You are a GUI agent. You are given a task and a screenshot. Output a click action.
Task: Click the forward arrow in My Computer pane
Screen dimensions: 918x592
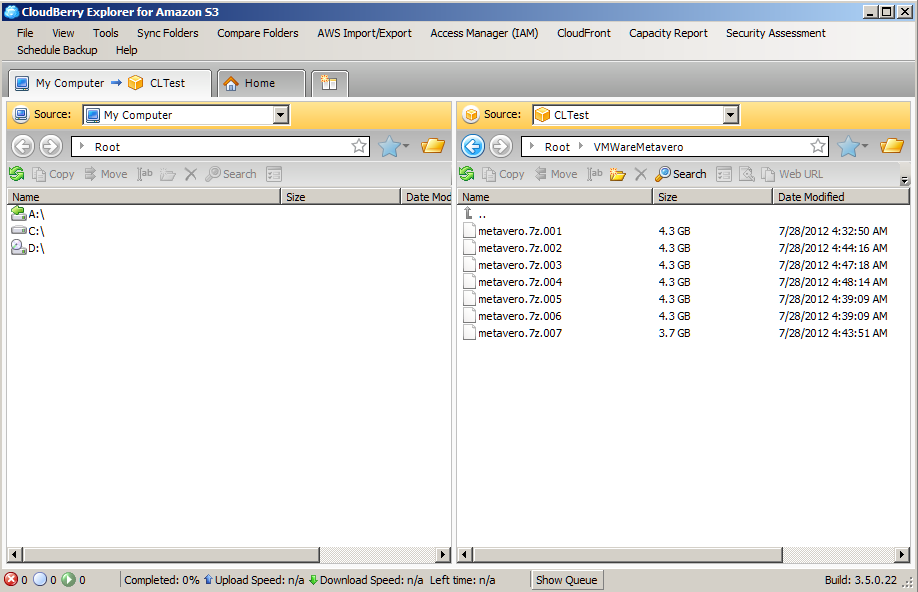click(x=51, y=146)
